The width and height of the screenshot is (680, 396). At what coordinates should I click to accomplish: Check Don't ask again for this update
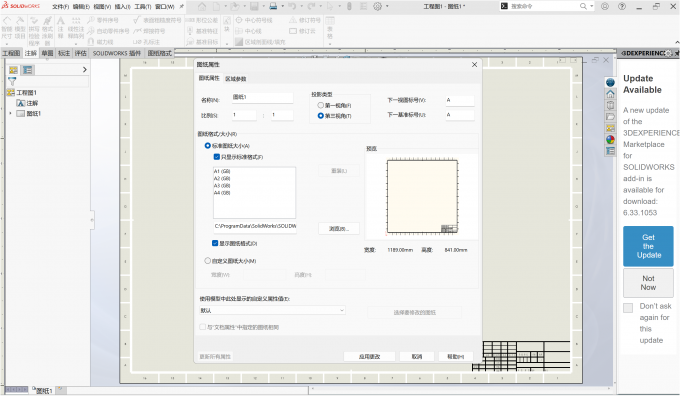tap(628, 308)
